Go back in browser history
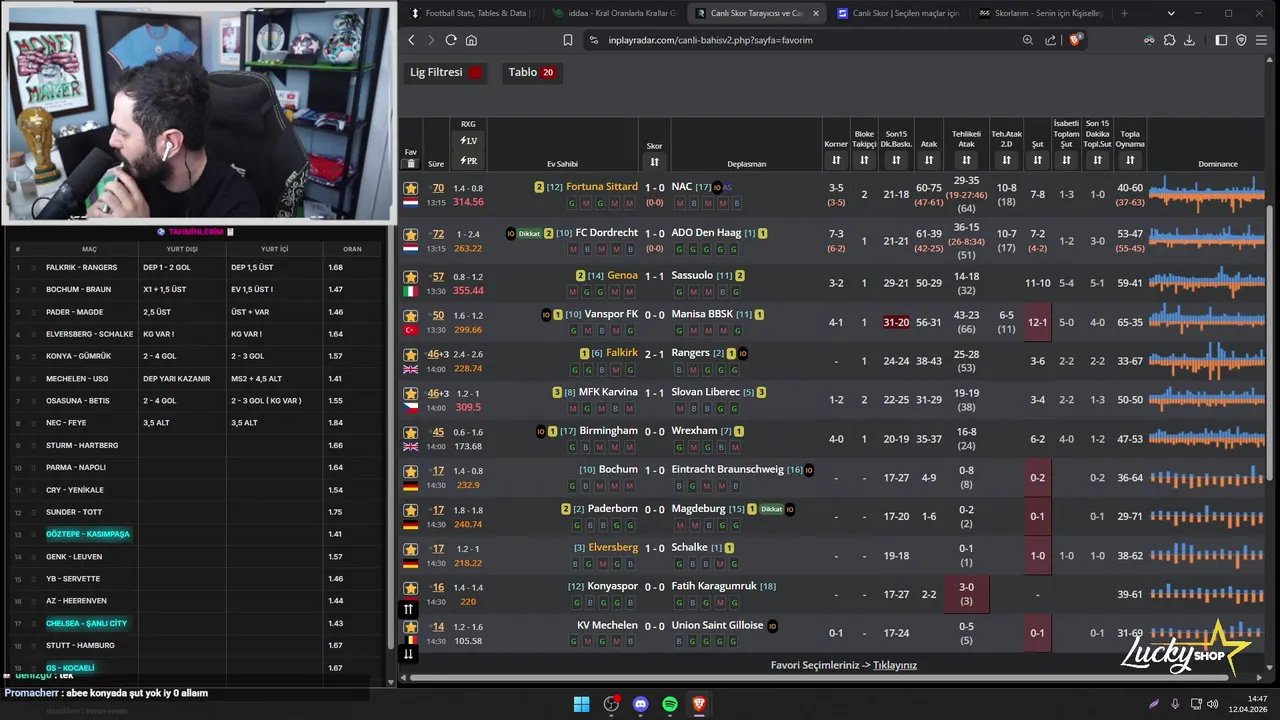This screenshot has width=1280, height=720. click(x=411, y=40)
